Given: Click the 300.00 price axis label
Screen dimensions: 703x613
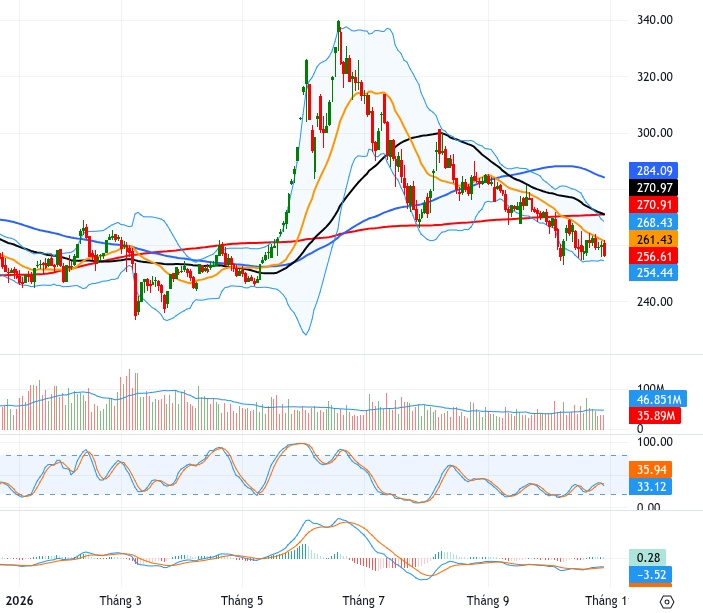Looking at the screenshot, I should tap(655, 133).
